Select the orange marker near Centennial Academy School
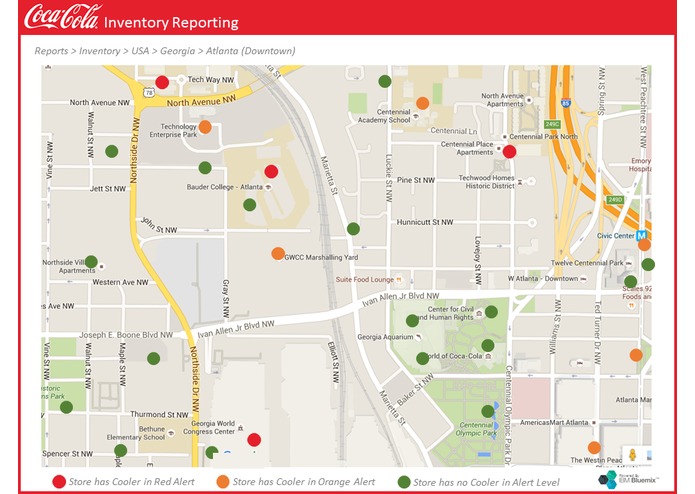The image size is (695, 494). [422, 103]
